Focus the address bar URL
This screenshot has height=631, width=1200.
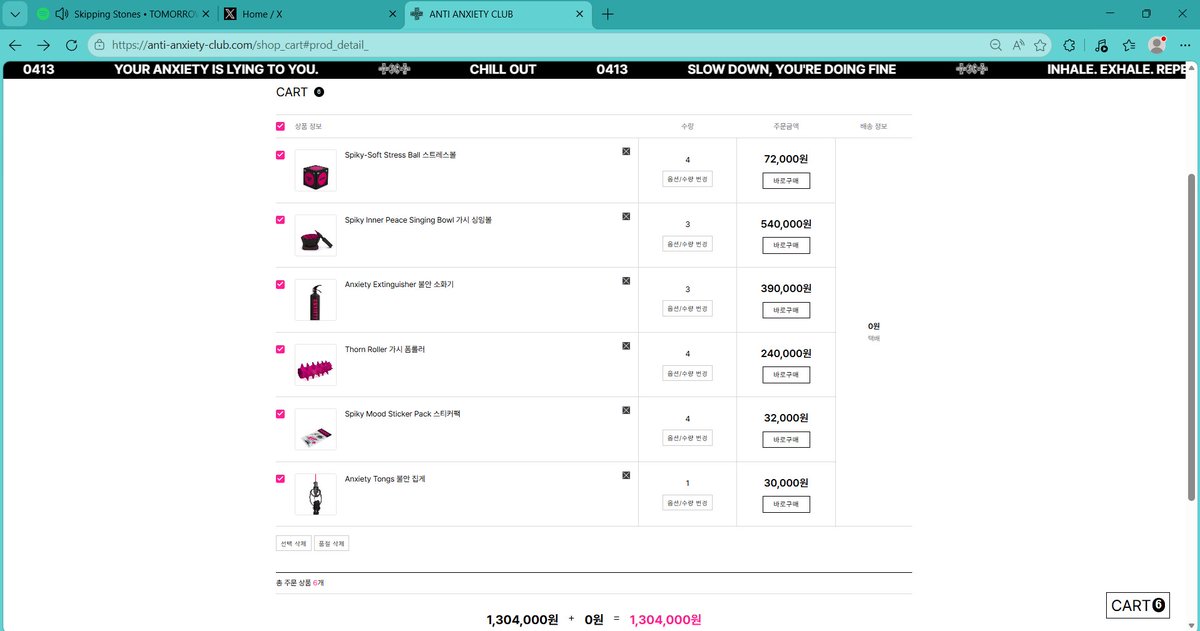240,45
